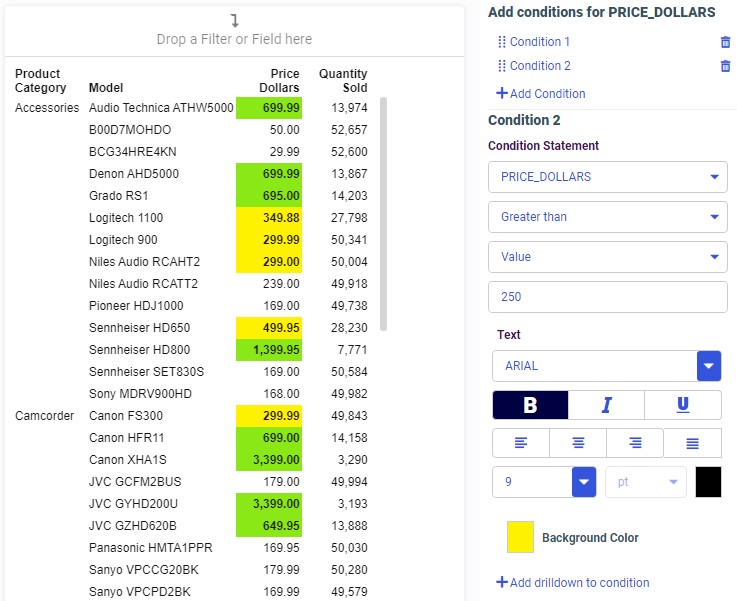Delete Condition 2 with its trash icon
This screenshot has height=601, width=737.
point(725,66)
